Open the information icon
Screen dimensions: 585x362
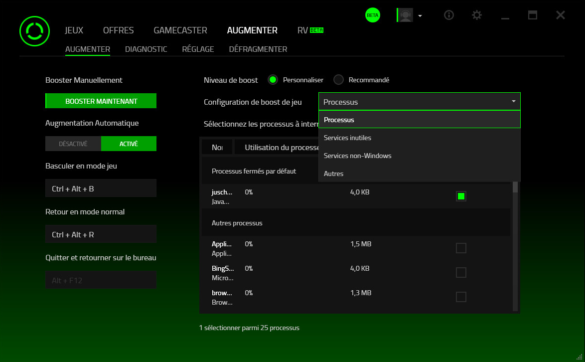point(448,15)
